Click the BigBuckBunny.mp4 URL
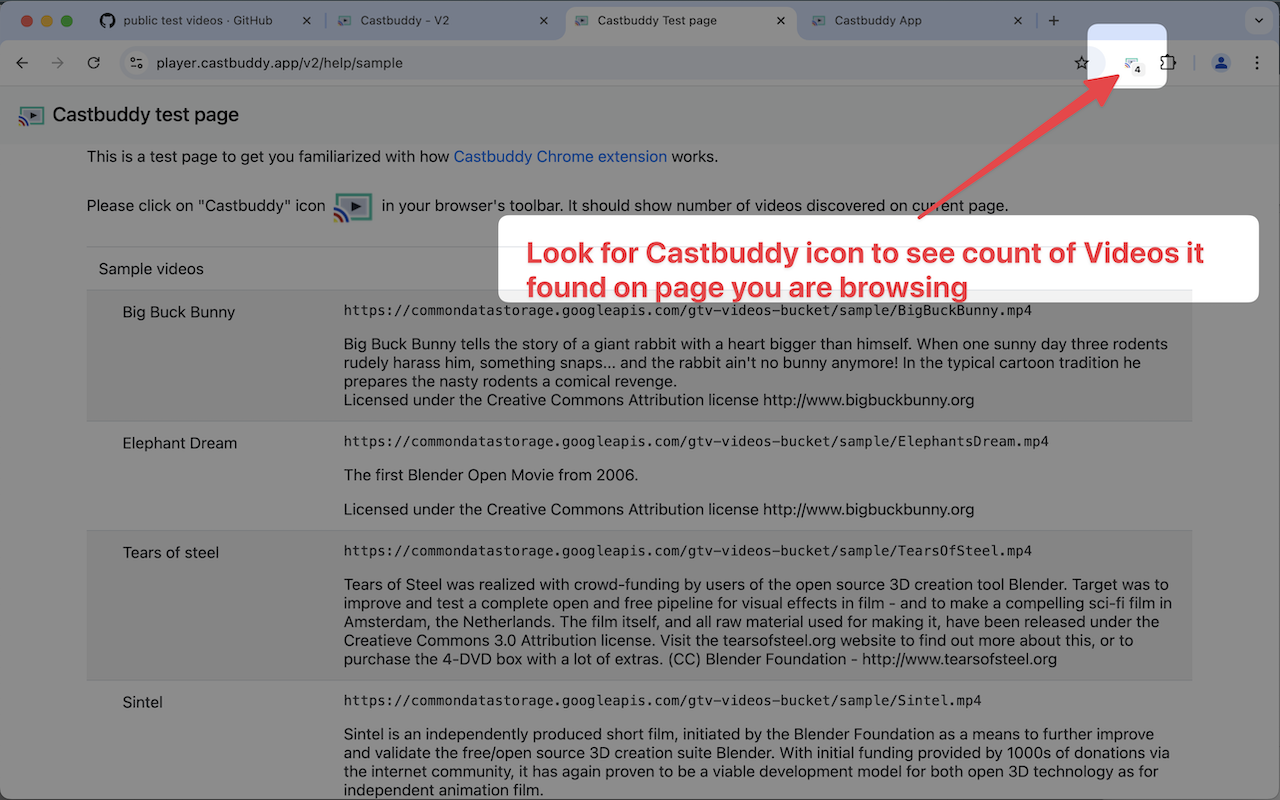This screenshot has width=1280, height=800. point(688,311)
